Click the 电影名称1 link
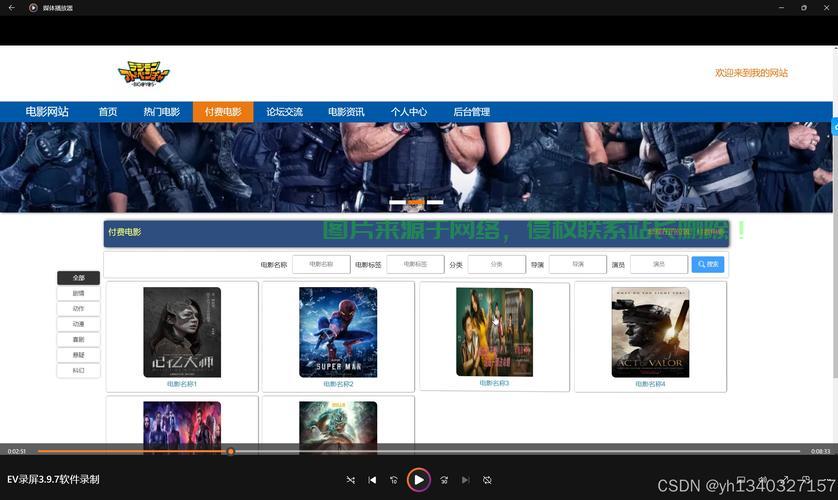The width and height of the screenshot is (838, 500). 182,384
